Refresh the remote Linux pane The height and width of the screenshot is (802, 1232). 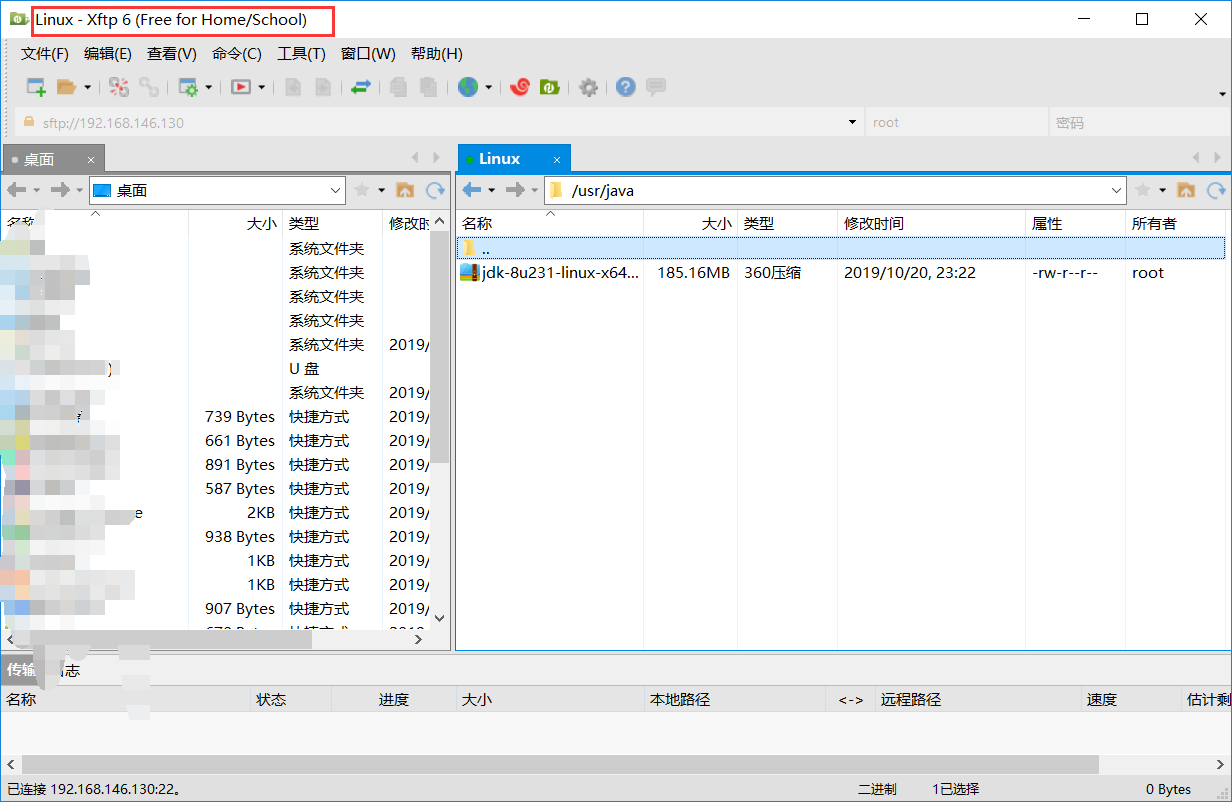click(1216, 190)
